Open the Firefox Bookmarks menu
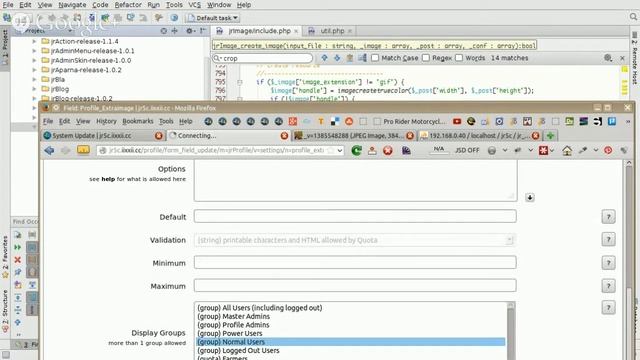The height and width of the screenshot is (360, 640). point(138,121)
